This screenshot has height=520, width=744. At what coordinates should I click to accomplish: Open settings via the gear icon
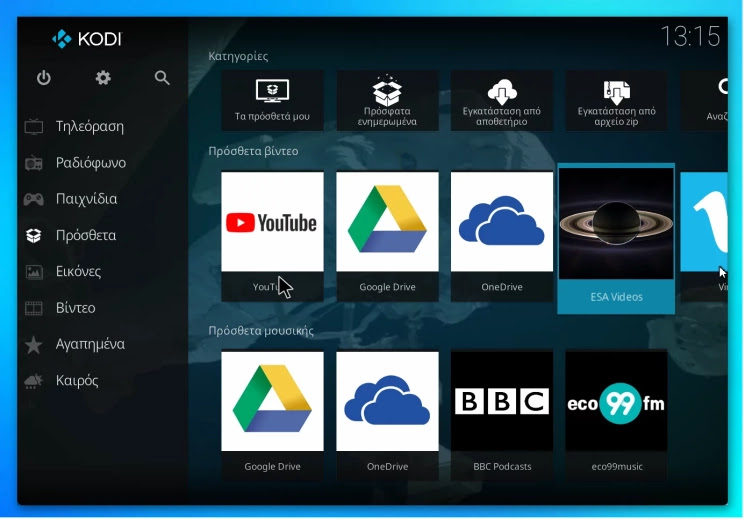tap(103, 77)
